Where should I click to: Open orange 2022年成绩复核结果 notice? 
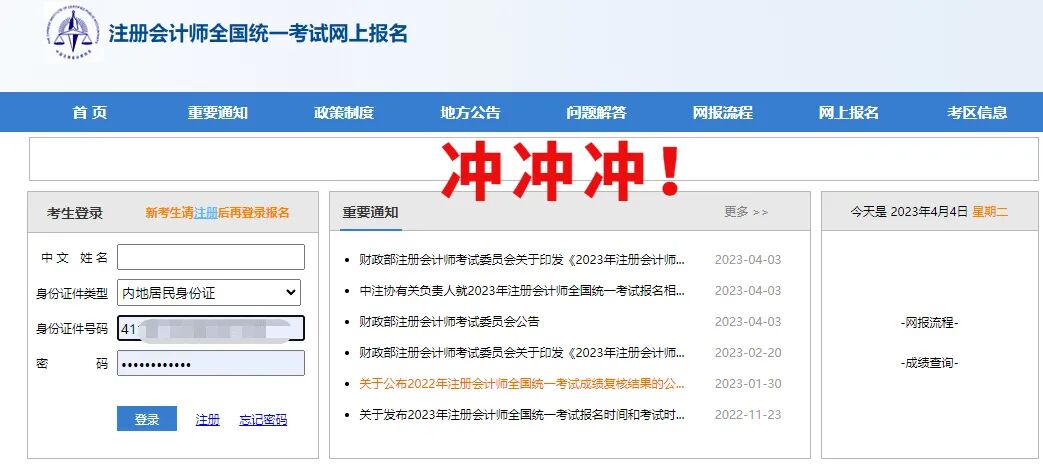click(522, 384)
